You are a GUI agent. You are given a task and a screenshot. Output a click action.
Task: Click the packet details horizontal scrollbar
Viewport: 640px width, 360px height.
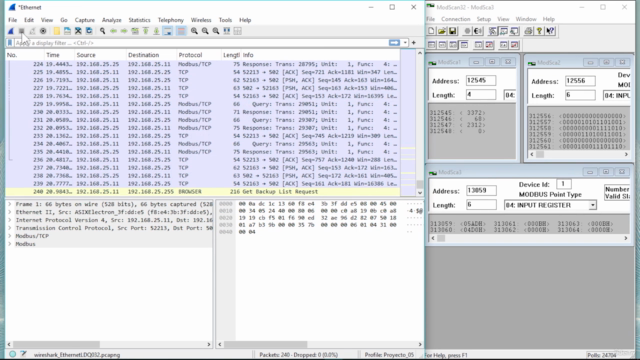coord(56,344)
